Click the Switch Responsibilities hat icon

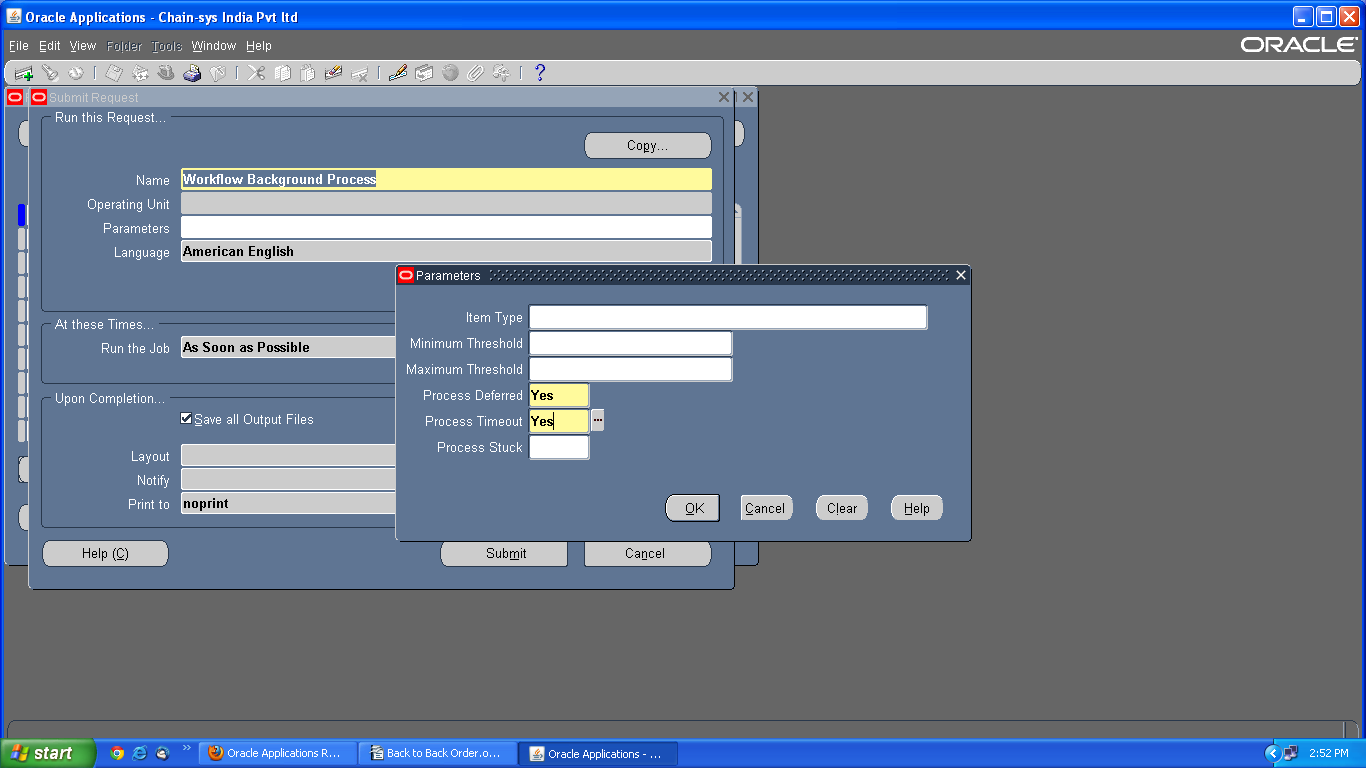[166, 73]
